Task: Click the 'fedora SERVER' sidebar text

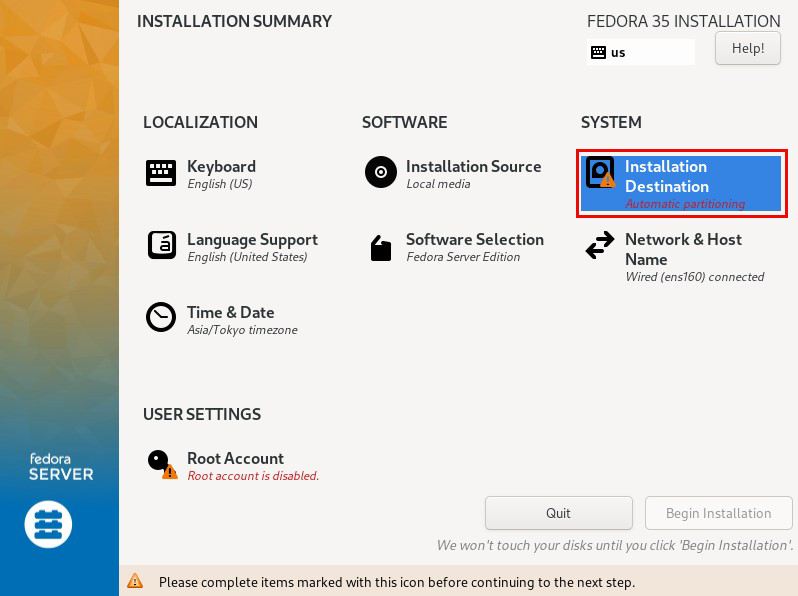Action: [x=61, y=467]
